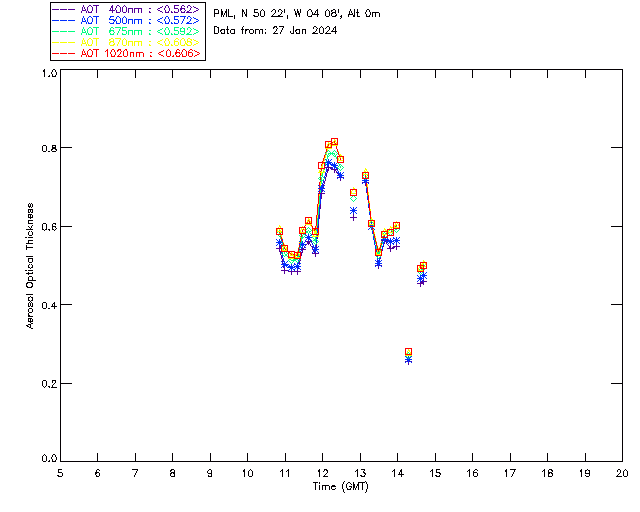Click the last red square marker before hour 15

pyautogui.click(x=423, y=265)
